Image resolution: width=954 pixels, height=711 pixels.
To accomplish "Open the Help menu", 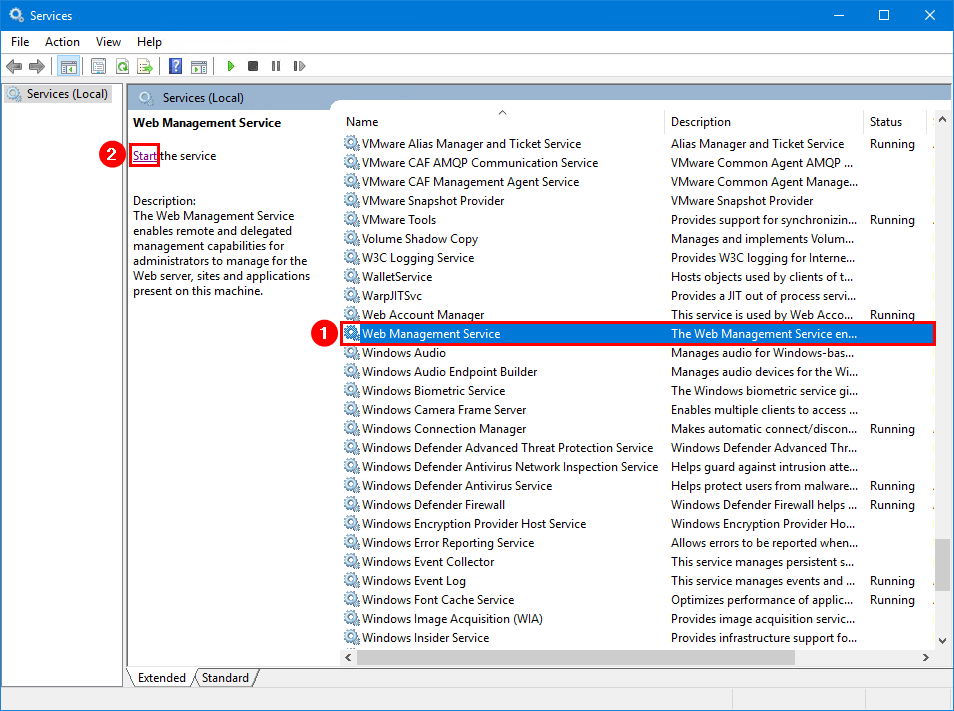I will [x=149, y=42].
